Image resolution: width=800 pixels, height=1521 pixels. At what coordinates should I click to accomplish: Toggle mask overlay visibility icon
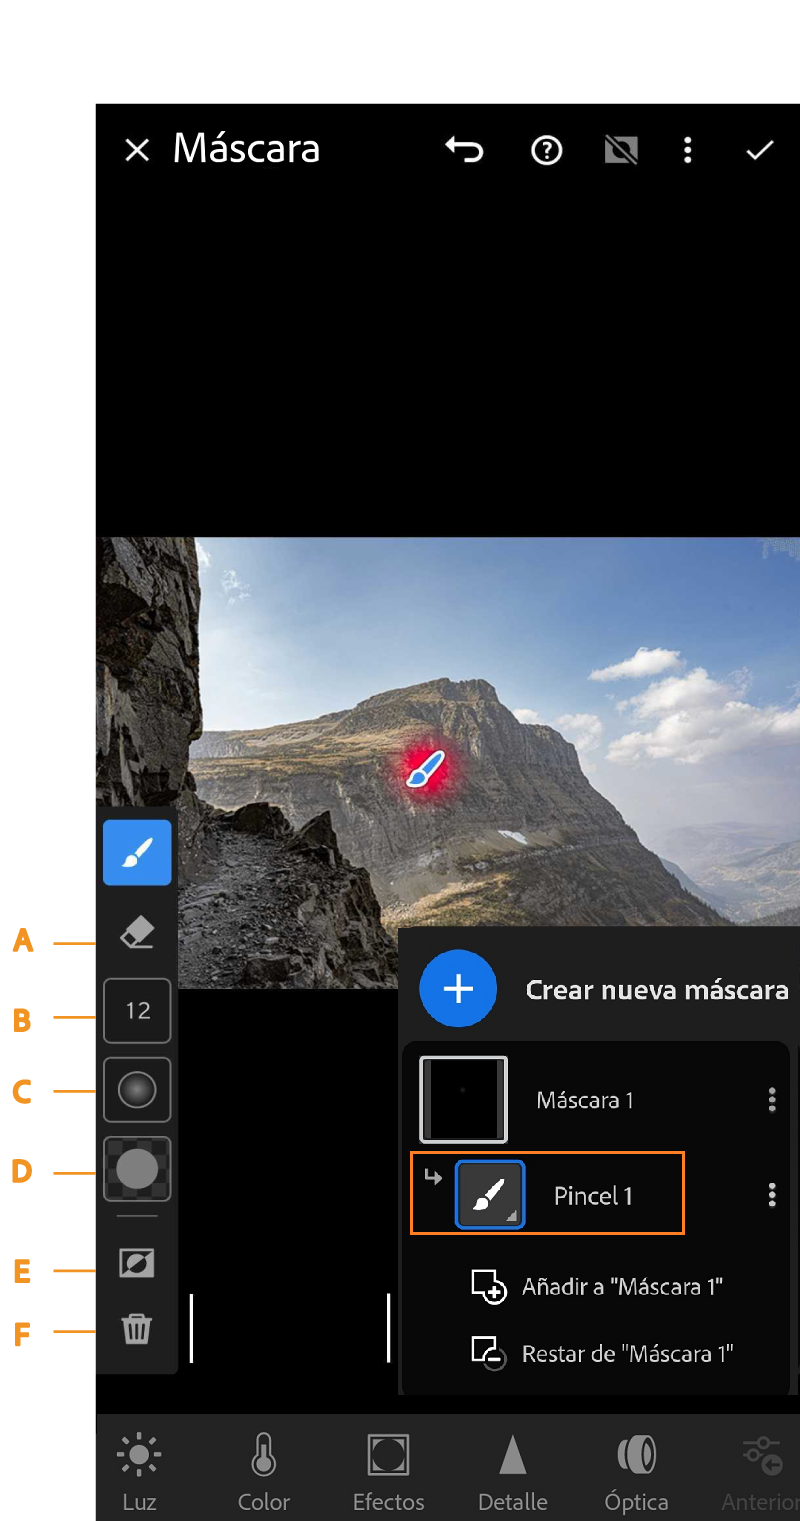pyautogui.click(x=621, y=150)
